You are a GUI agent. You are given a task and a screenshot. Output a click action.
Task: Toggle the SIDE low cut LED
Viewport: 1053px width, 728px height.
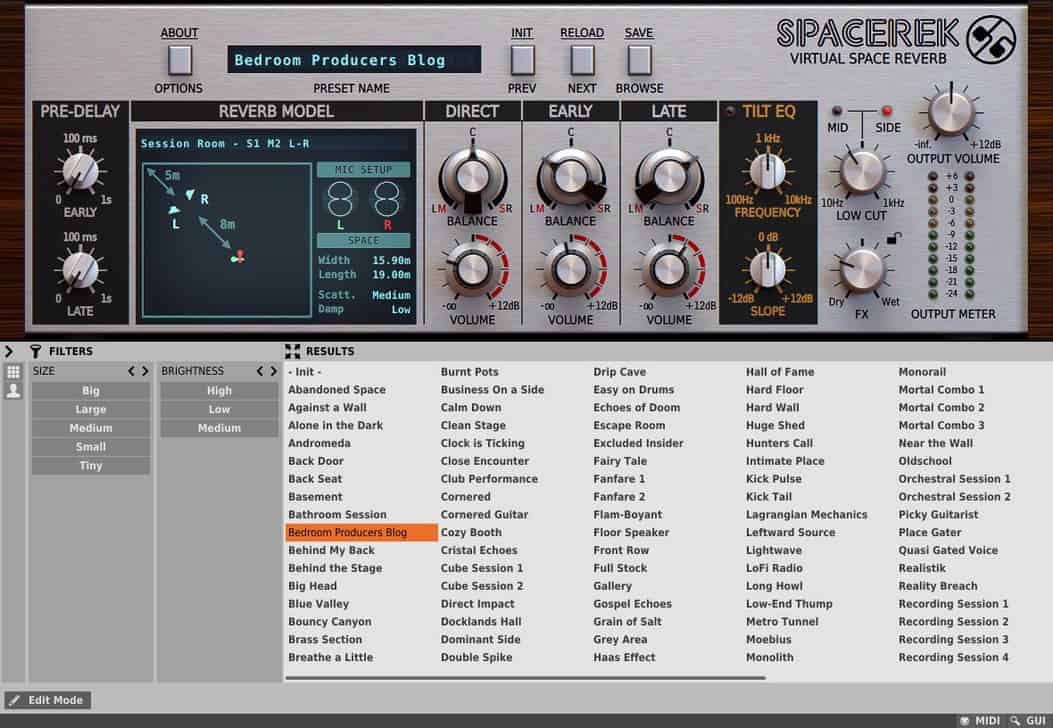coord(885,111)
